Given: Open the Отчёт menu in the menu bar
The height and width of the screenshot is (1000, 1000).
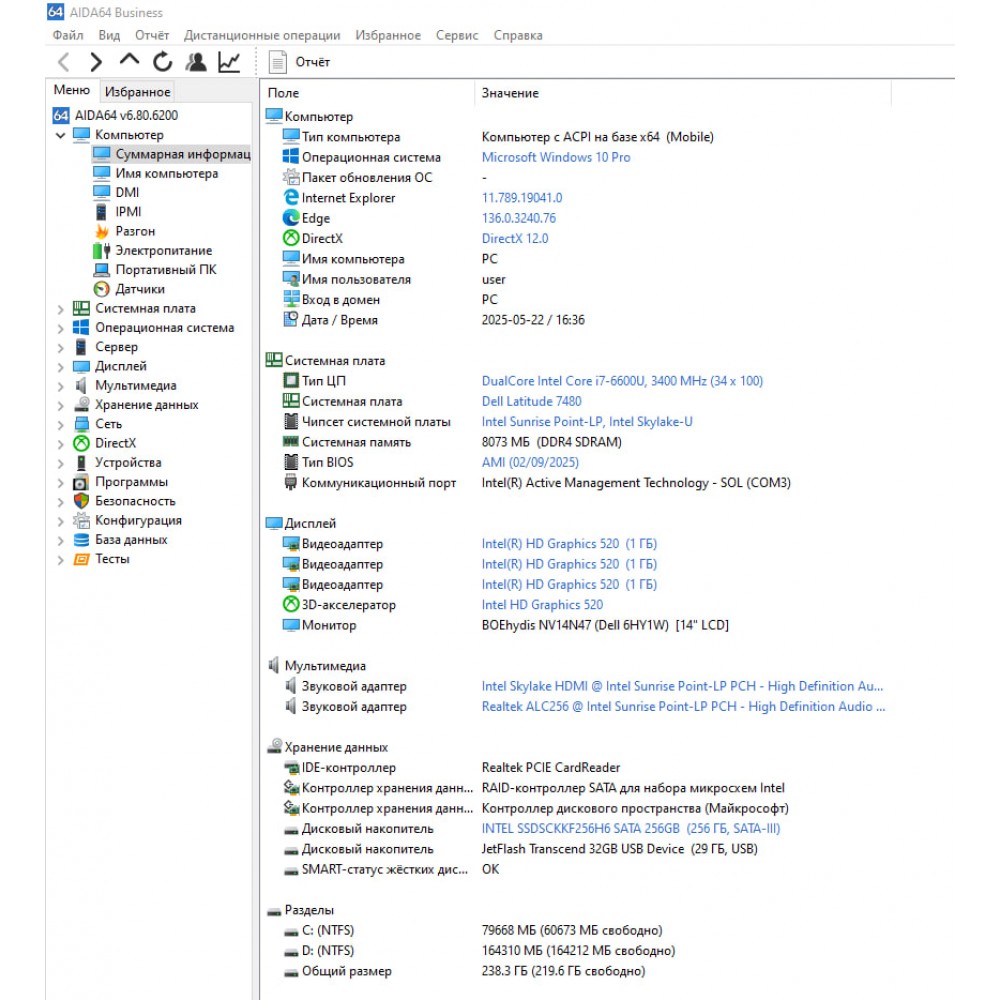Looking at the screenshot, I should [x=152, y=35].
